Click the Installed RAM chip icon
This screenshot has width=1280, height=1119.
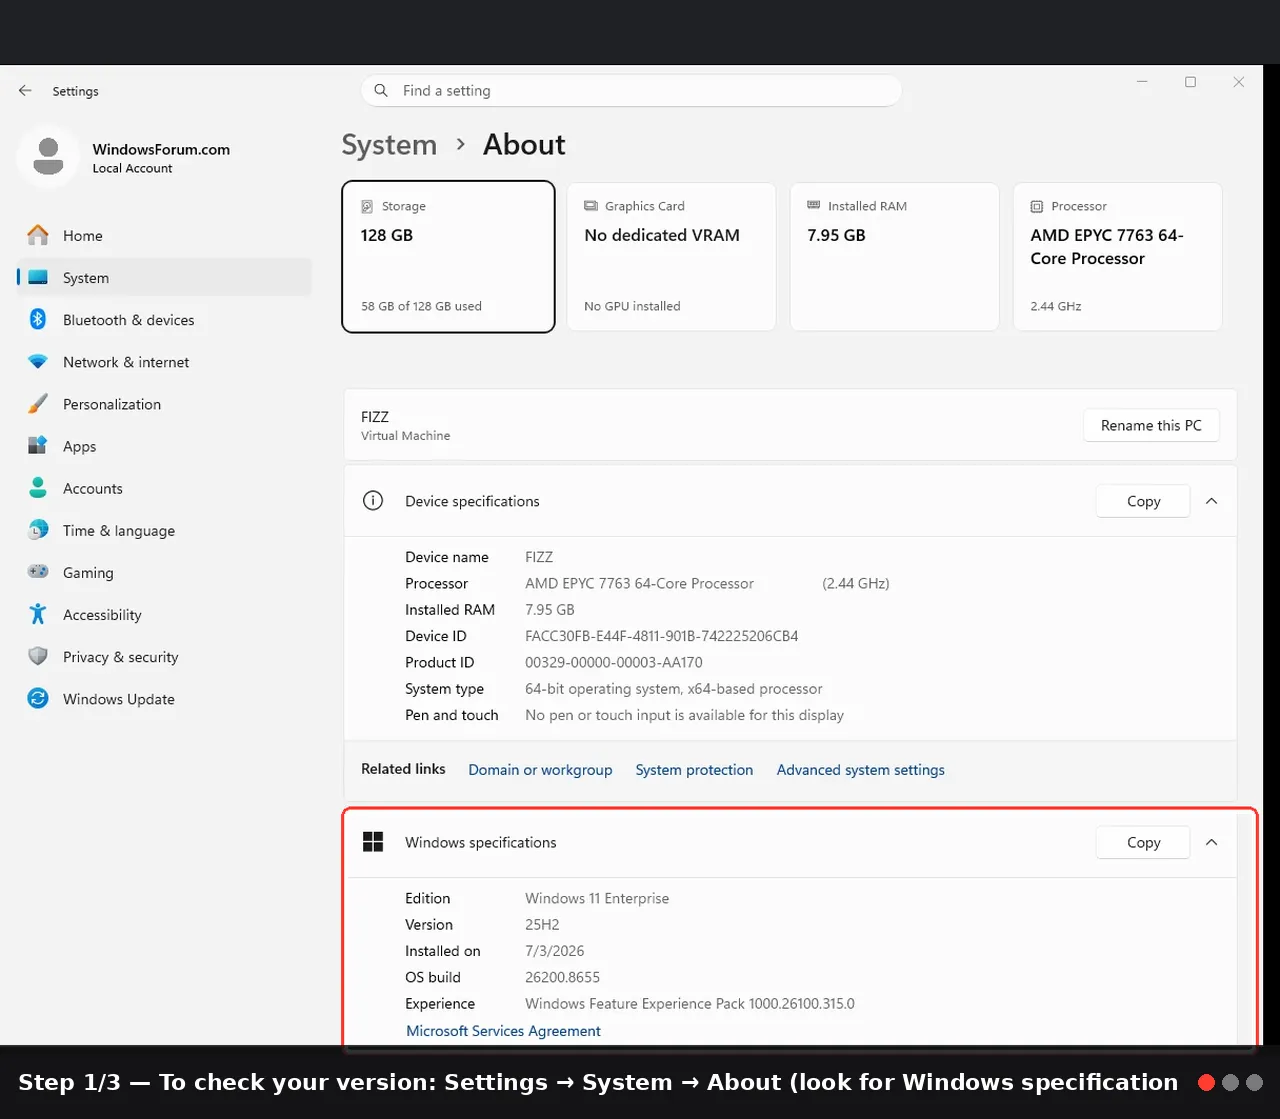814,205
